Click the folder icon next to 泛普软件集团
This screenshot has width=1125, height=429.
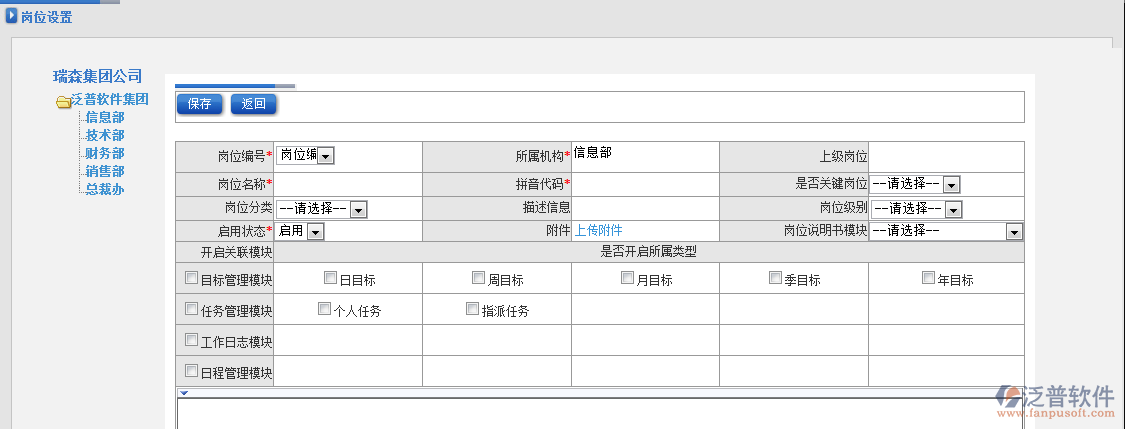pos(63,101)
